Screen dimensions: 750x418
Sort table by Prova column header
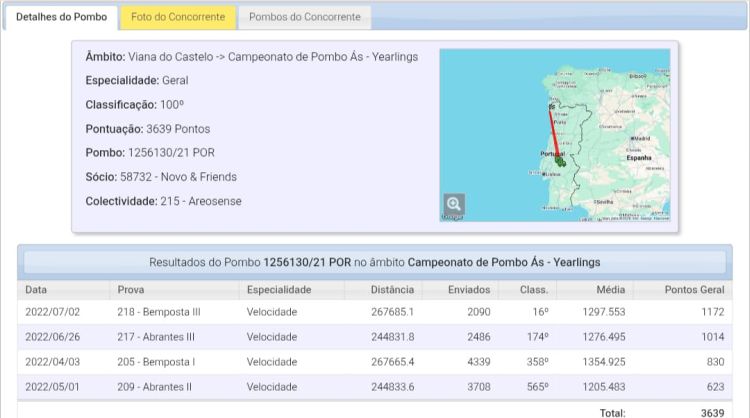131,290
